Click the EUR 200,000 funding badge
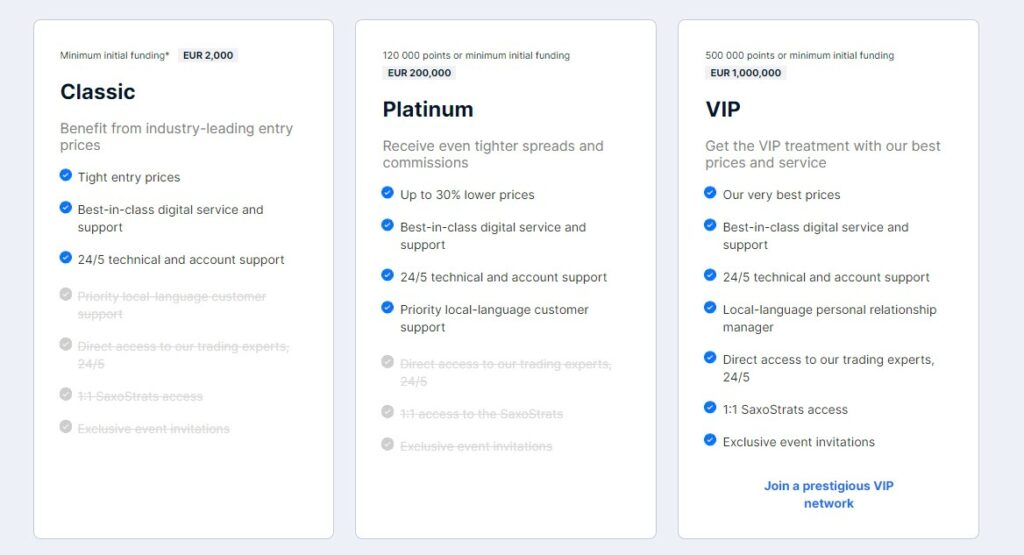This screenshot has width=1024, height=555. (419, 72)
